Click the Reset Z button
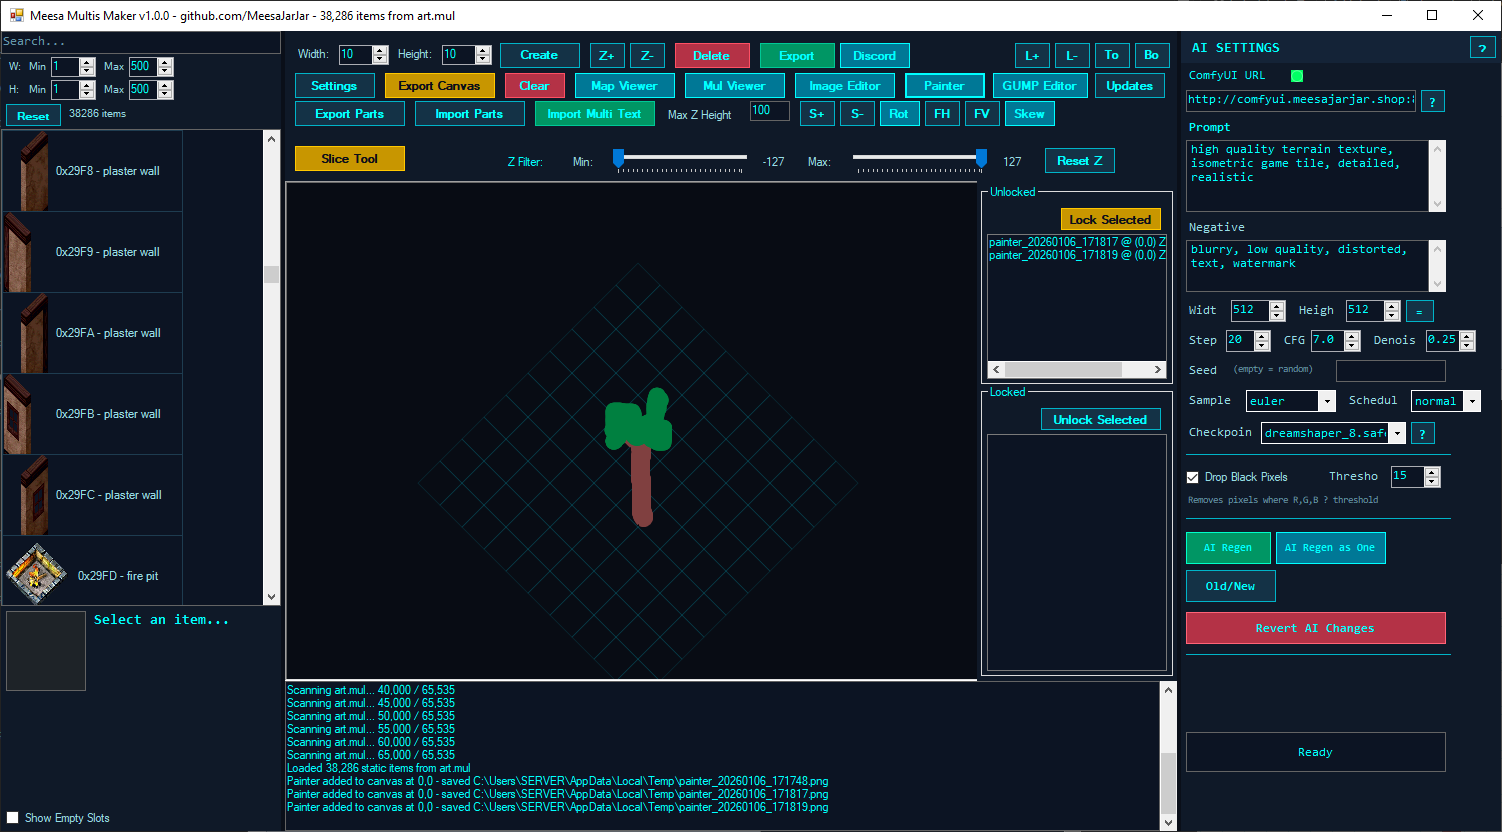 click(1079, 161)
